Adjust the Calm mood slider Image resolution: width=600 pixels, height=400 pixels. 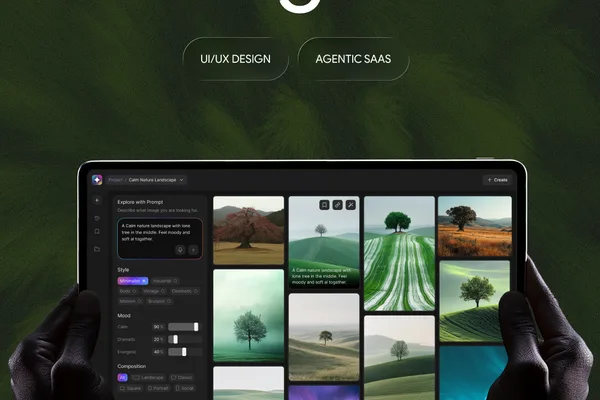[x=184, y=327]
